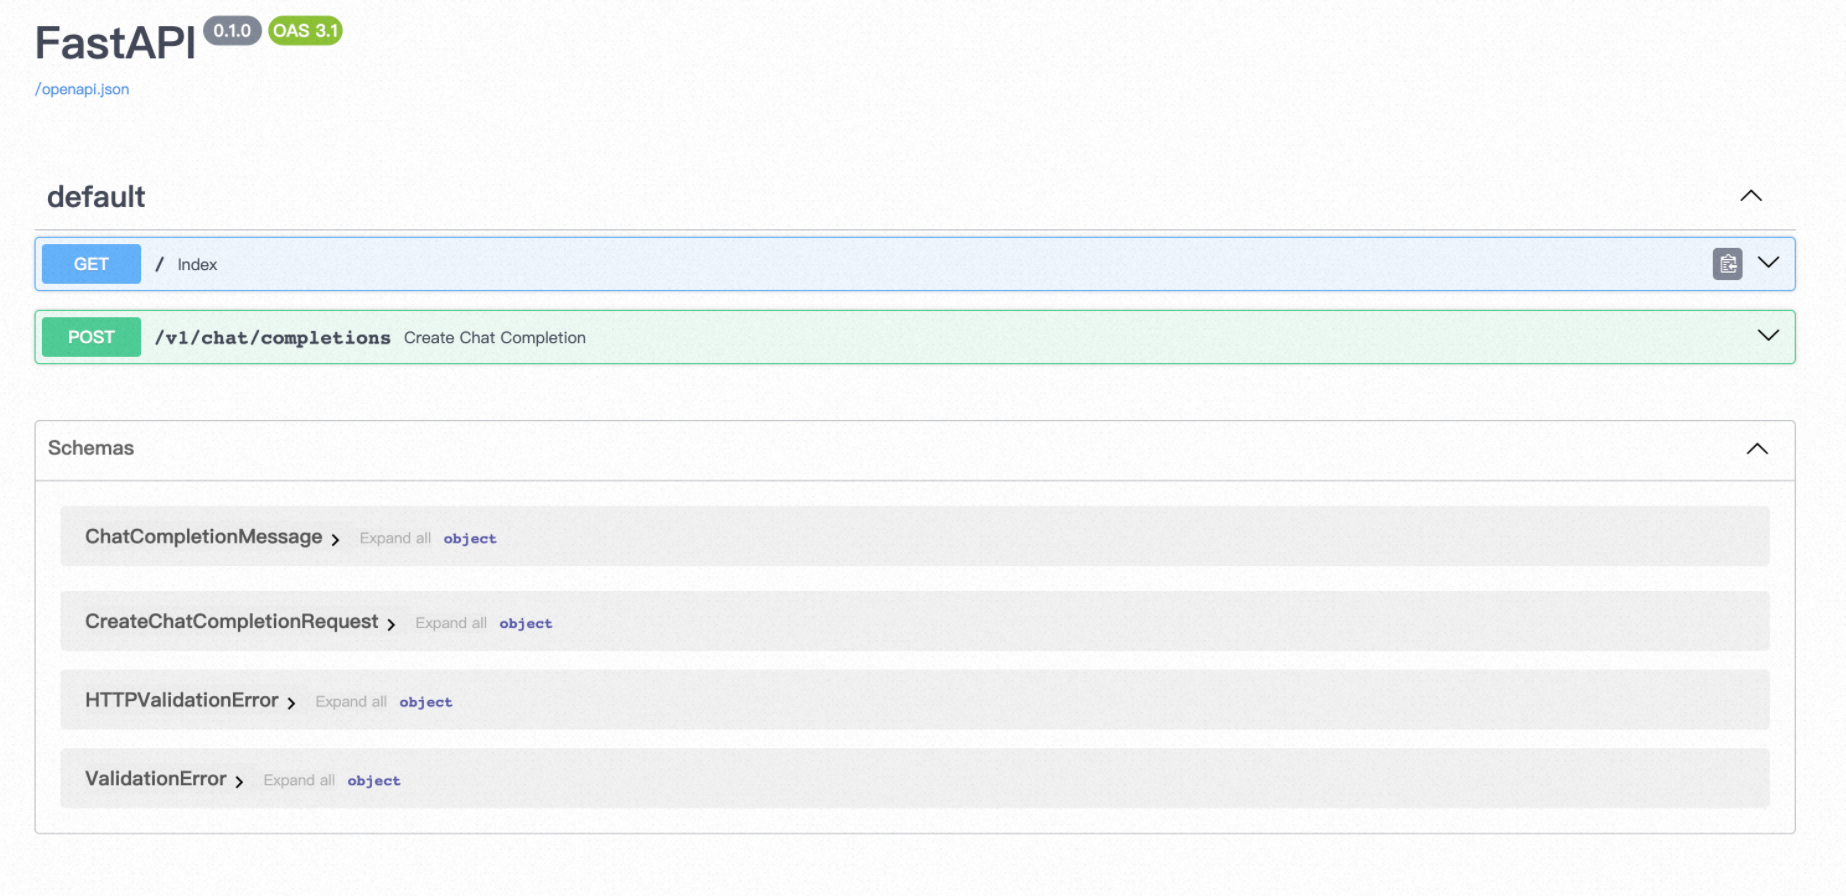Image resolution: width=1846 pixels, height=896 pixels.
Task: Click the ValidationError schema name
Action: (156, 778)
